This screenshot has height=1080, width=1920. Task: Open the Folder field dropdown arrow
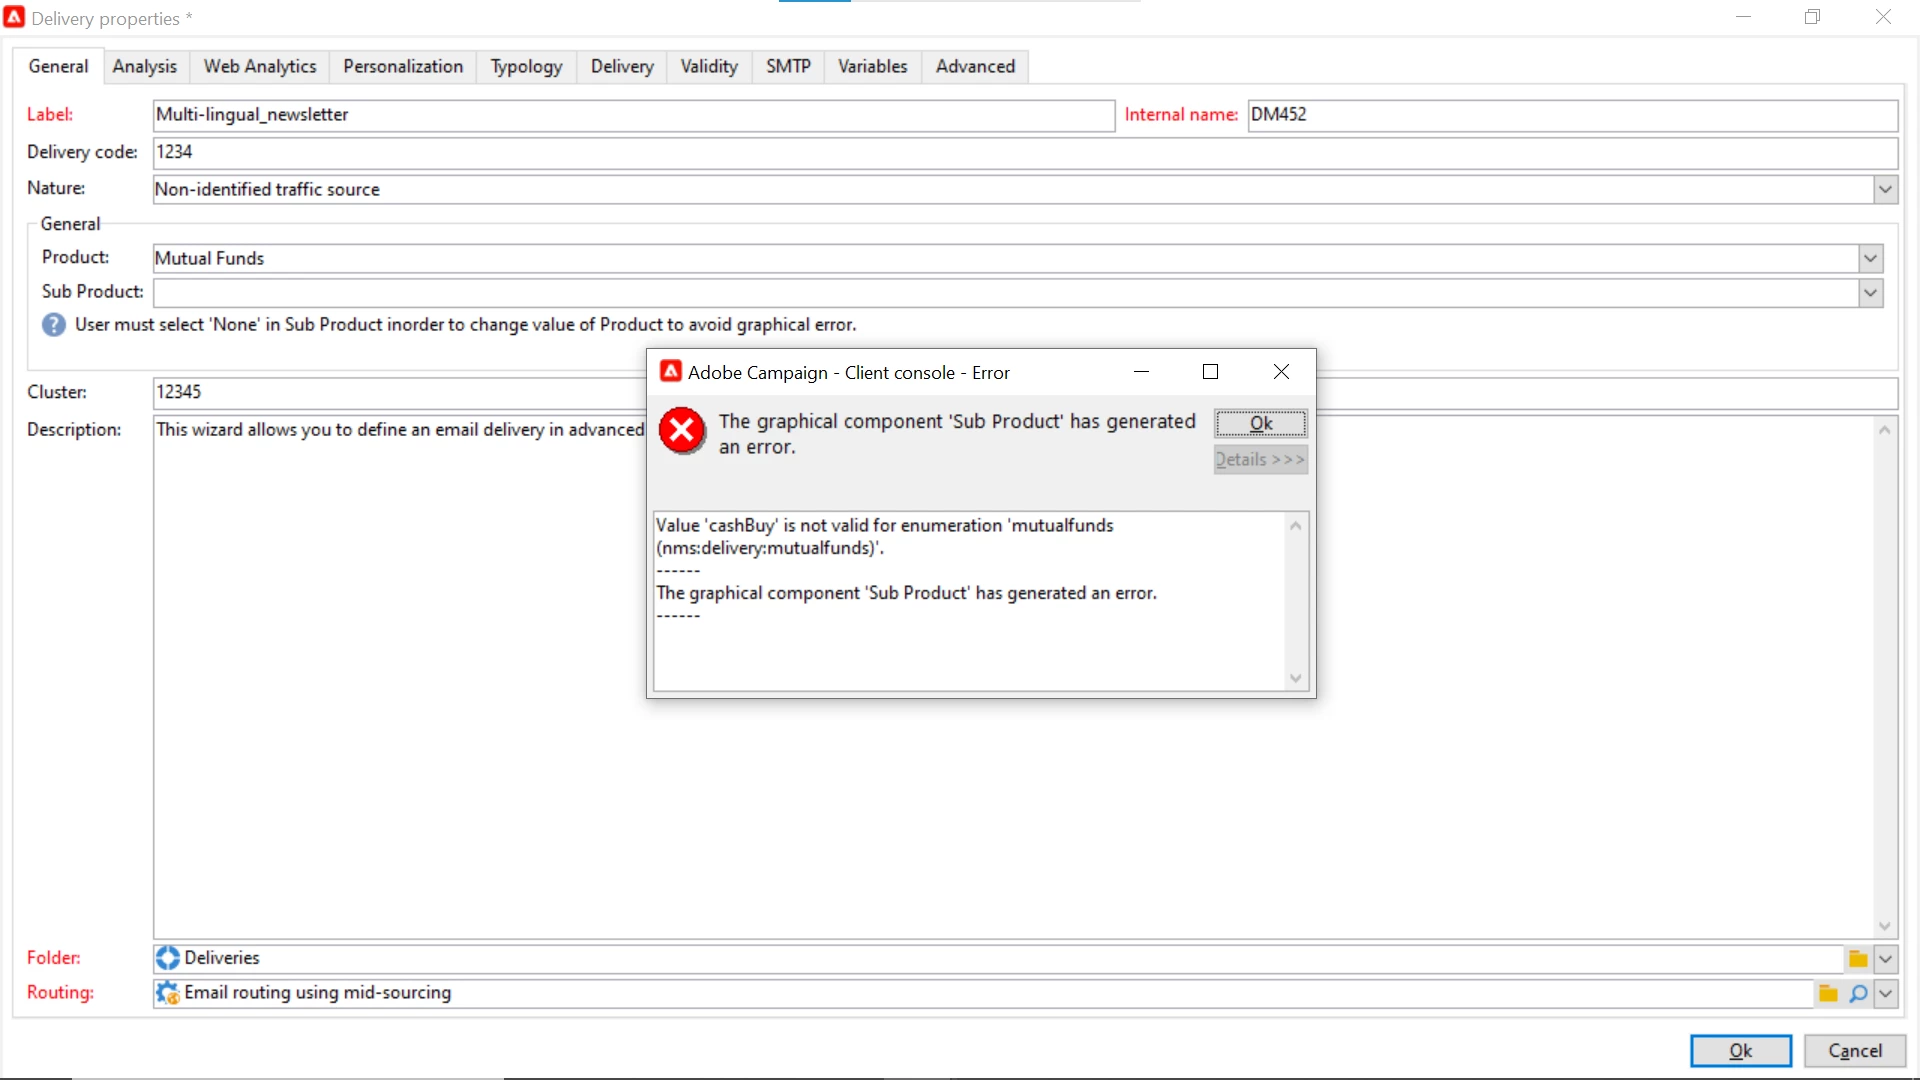[1885, 959]
